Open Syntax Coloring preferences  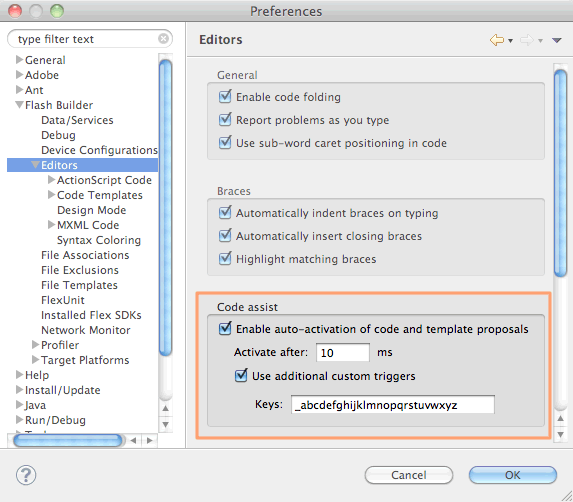tap(99, 240)
